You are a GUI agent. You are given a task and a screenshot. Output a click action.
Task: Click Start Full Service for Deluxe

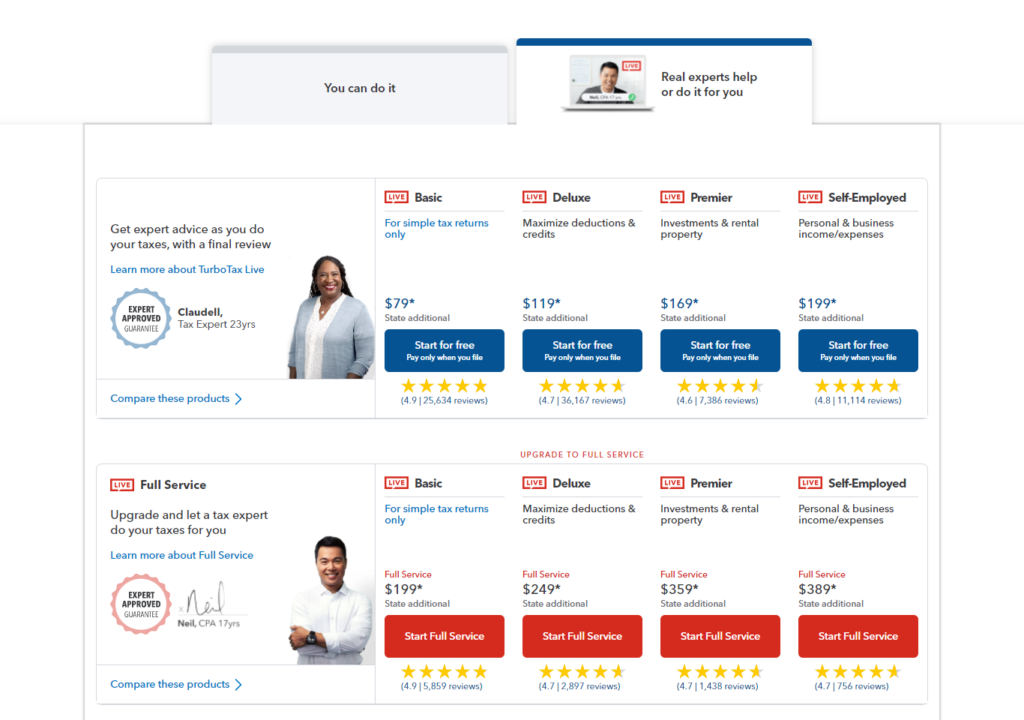point(582,636)
